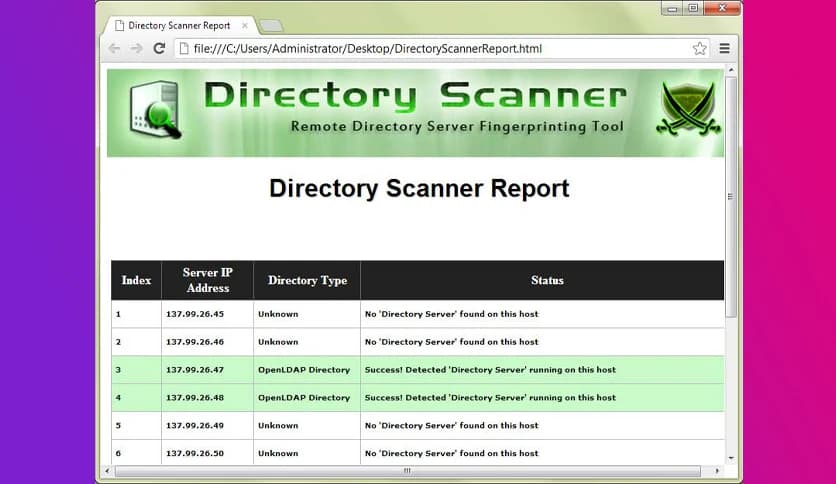This screenshot has height=484, width=836.
Task: Click the Server IP Address column header
Action: pos(207,280)
